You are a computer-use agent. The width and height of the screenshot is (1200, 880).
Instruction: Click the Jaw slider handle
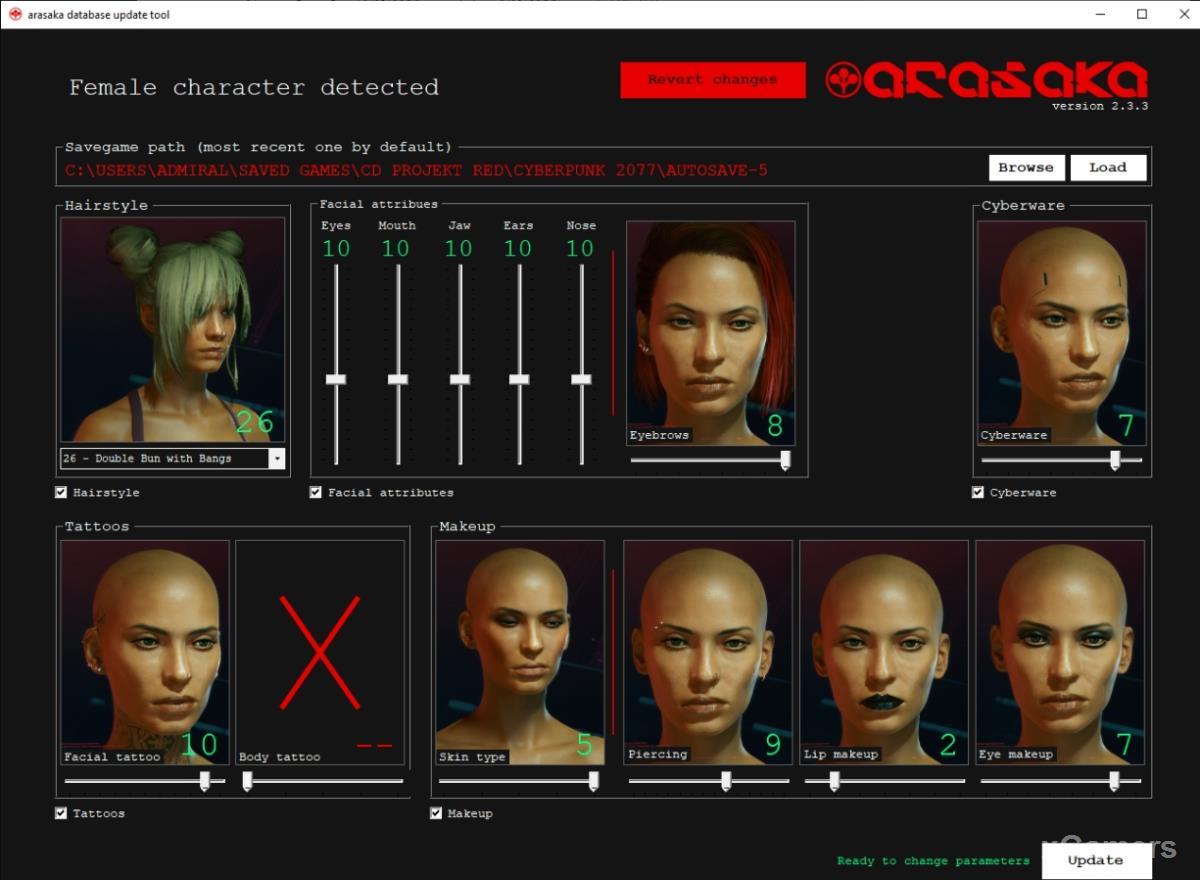pos(460,379)
